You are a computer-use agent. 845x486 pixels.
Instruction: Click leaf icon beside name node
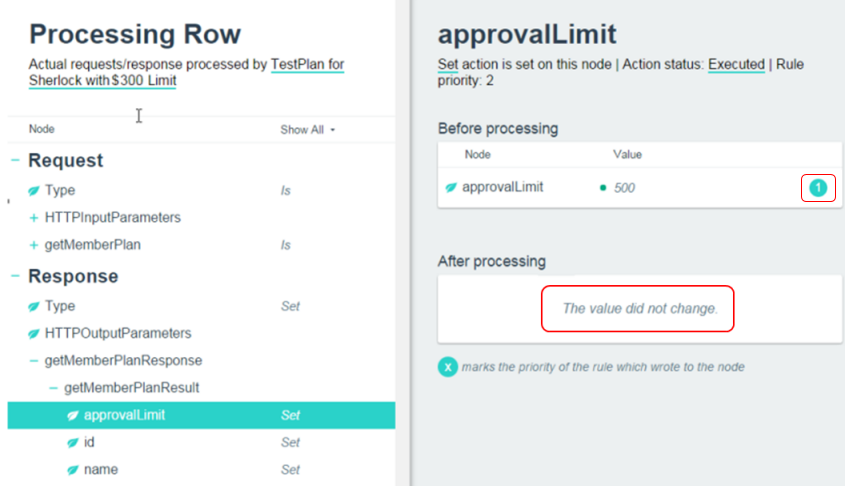pyautogui.click(x=73, y=469)
